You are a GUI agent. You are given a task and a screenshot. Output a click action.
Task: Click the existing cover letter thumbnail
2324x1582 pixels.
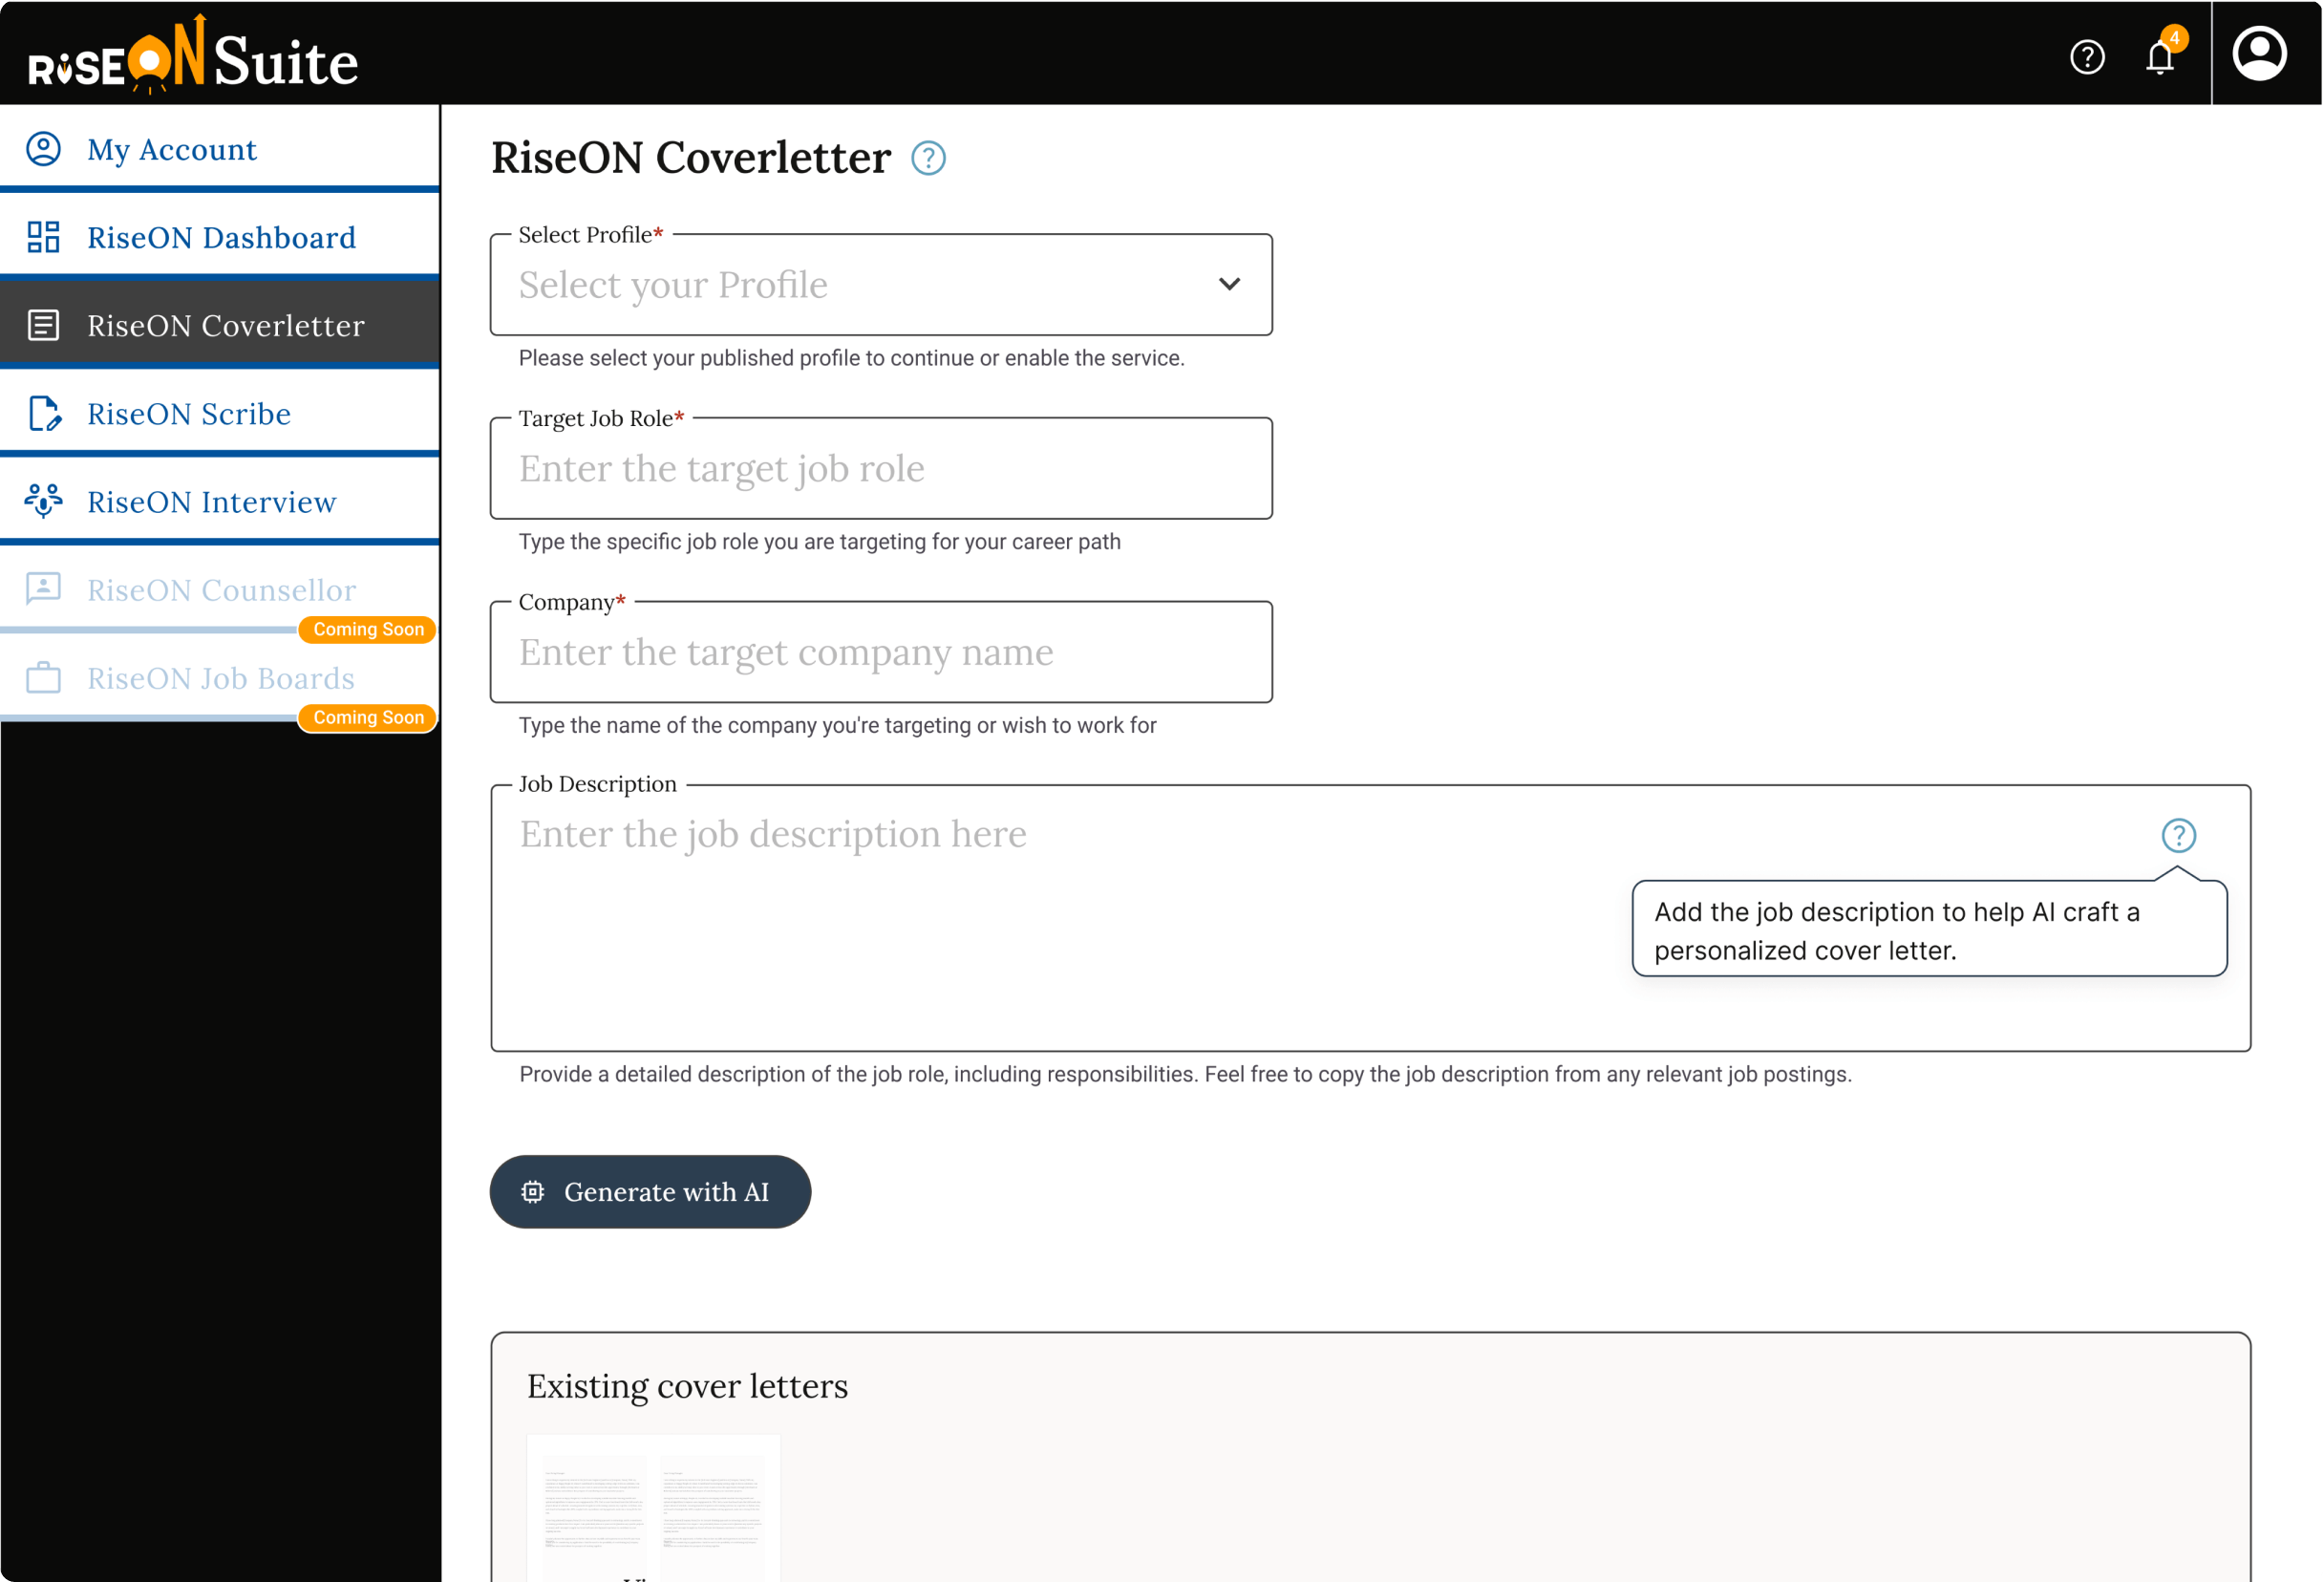click(652, 1510)
